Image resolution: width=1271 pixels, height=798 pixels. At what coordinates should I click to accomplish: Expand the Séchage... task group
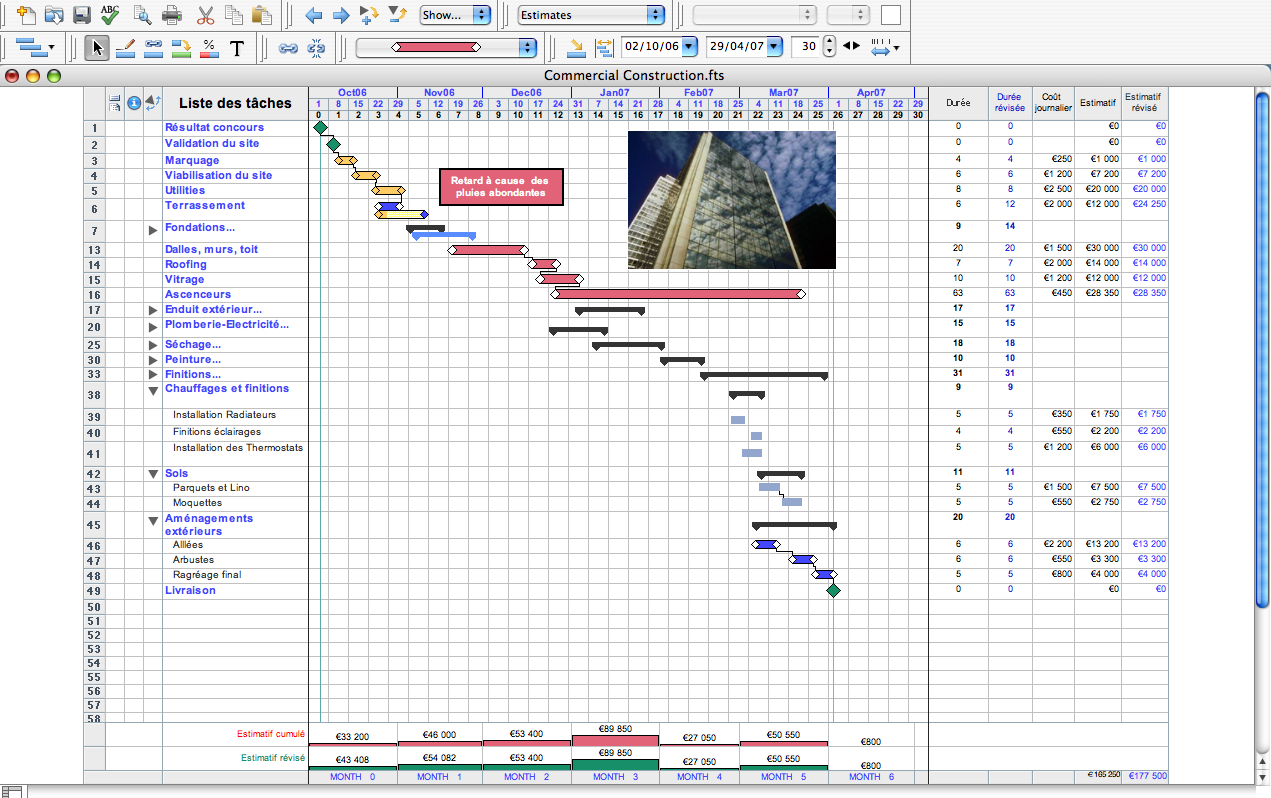pos(153,345)
